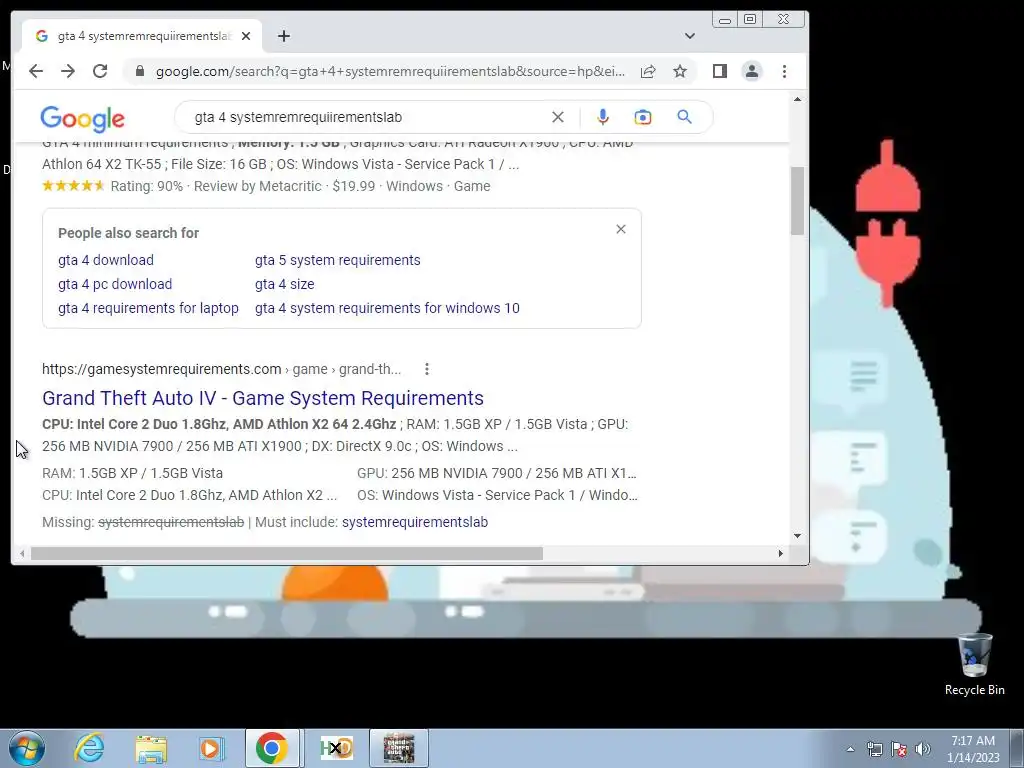Launch Internet Explorer from the taskbar

tap(89, 748)
